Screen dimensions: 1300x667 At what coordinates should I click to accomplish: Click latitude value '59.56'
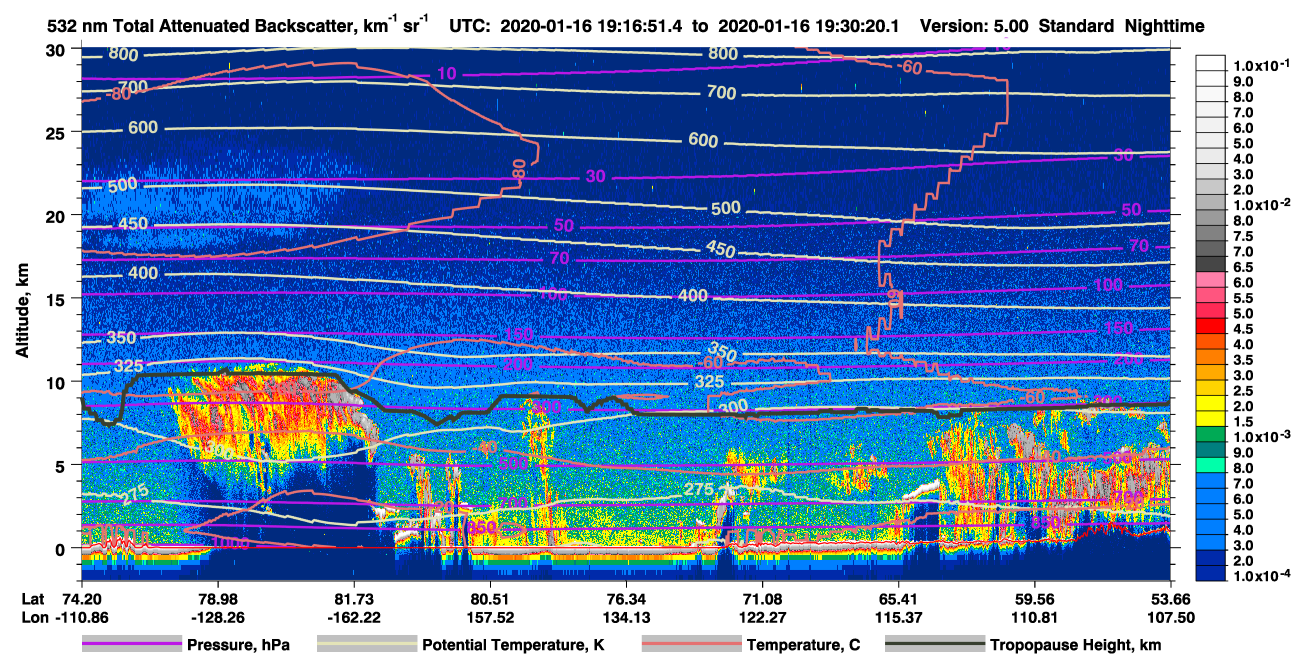tap(1035, 599)
